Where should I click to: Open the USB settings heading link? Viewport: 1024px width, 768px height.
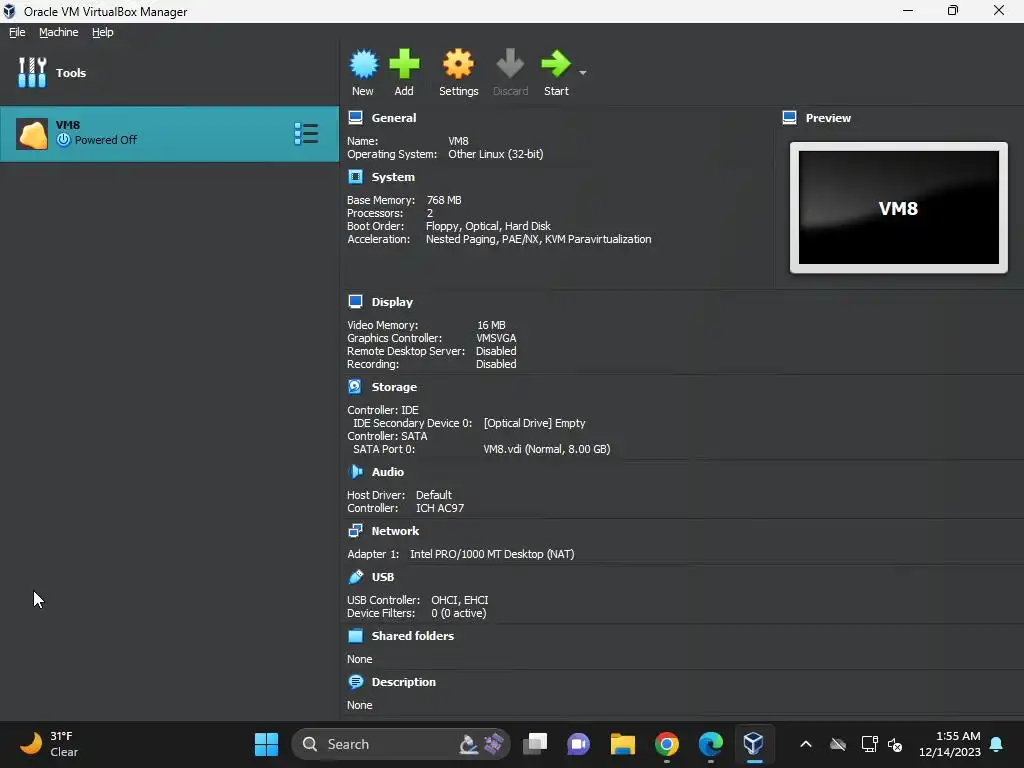(x=383, y=577)
